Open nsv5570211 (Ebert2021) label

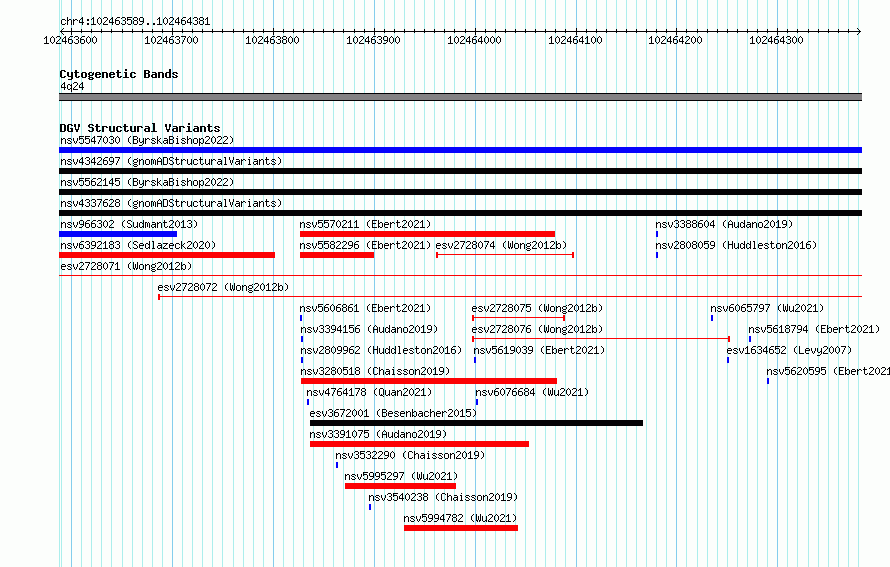(x=365, y=224)
